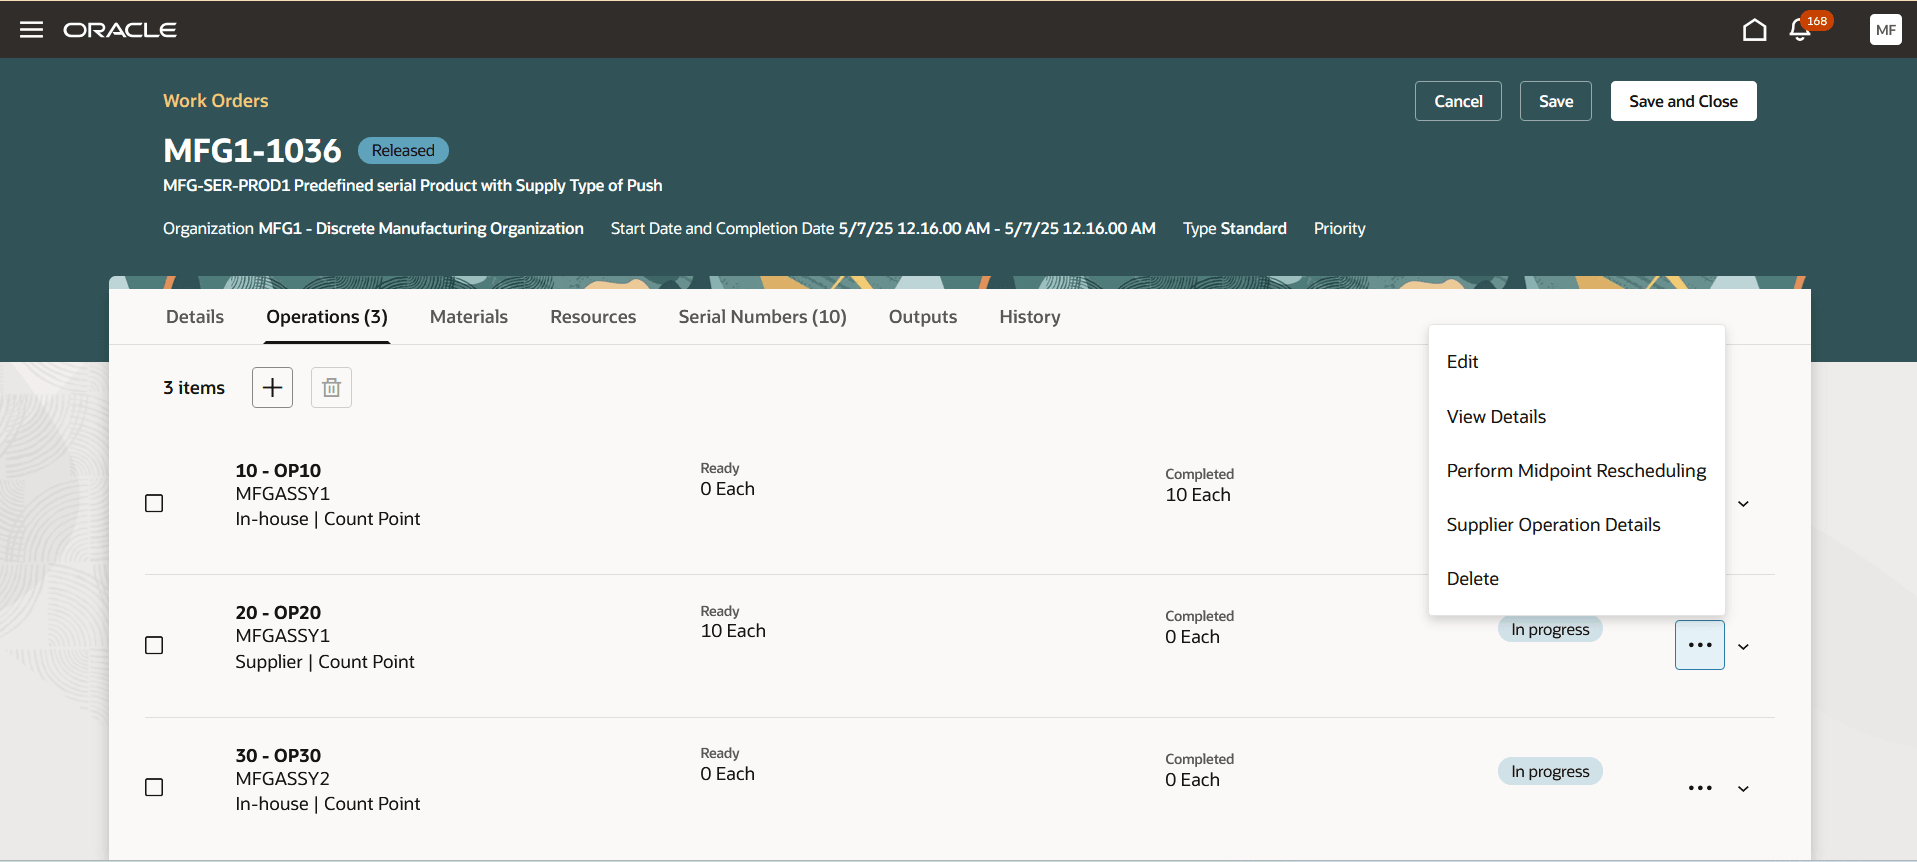Go to the Home page icon
The image size is (1917, 862).
point(1754,30)
